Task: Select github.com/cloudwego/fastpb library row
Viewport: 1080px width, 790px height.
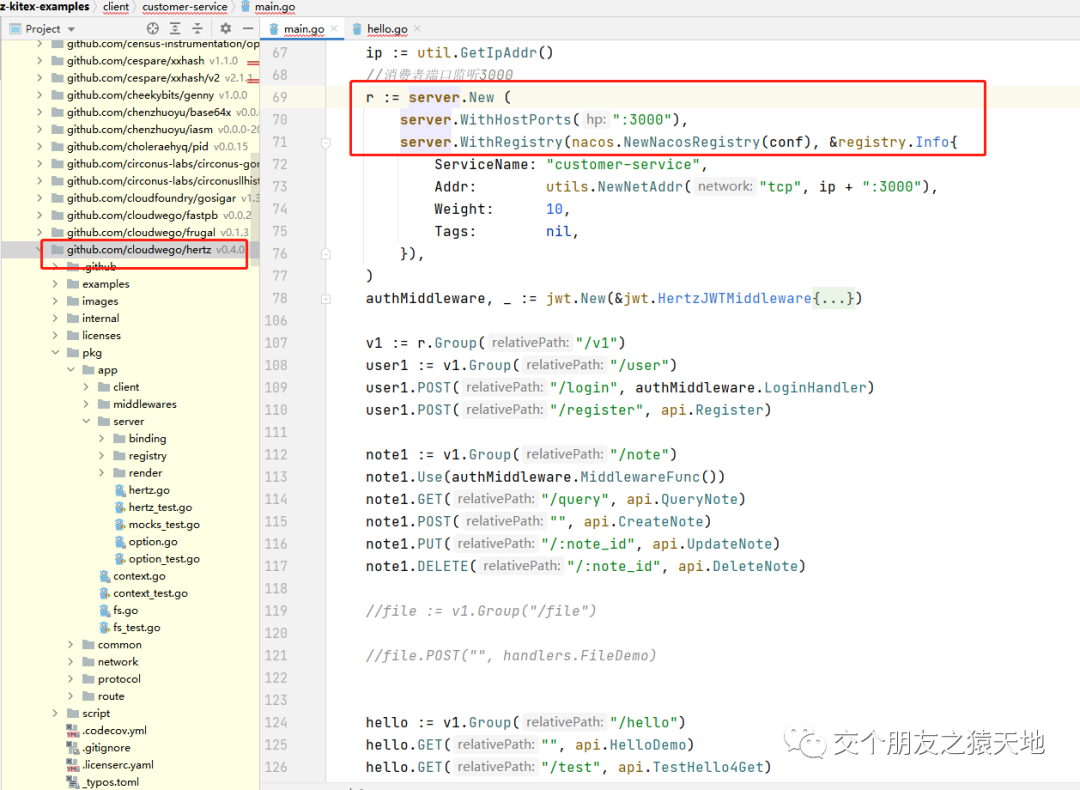Action: tap(129, 215)
